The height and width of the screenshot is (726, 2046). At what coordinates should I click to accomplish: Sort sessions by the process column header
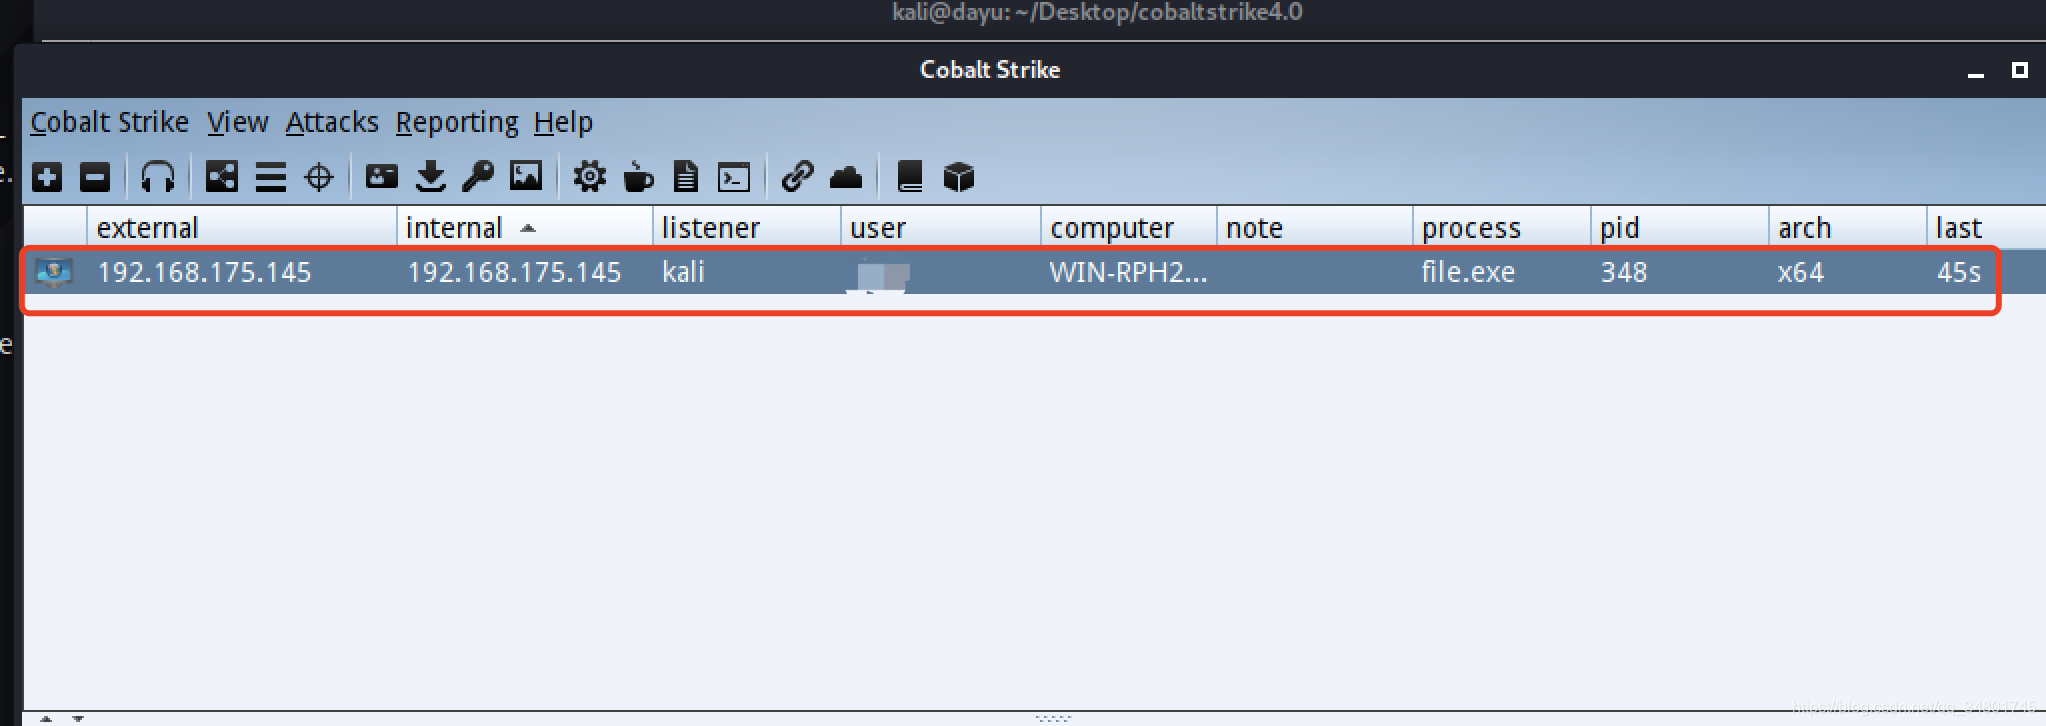[1502, 228]
